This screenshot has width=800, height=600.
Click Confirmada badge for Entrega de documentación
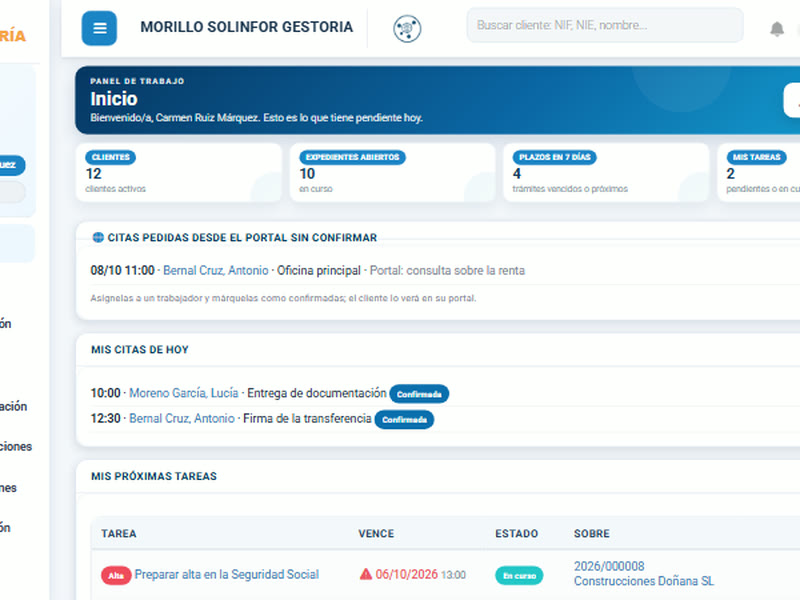[x=419, y=394]
